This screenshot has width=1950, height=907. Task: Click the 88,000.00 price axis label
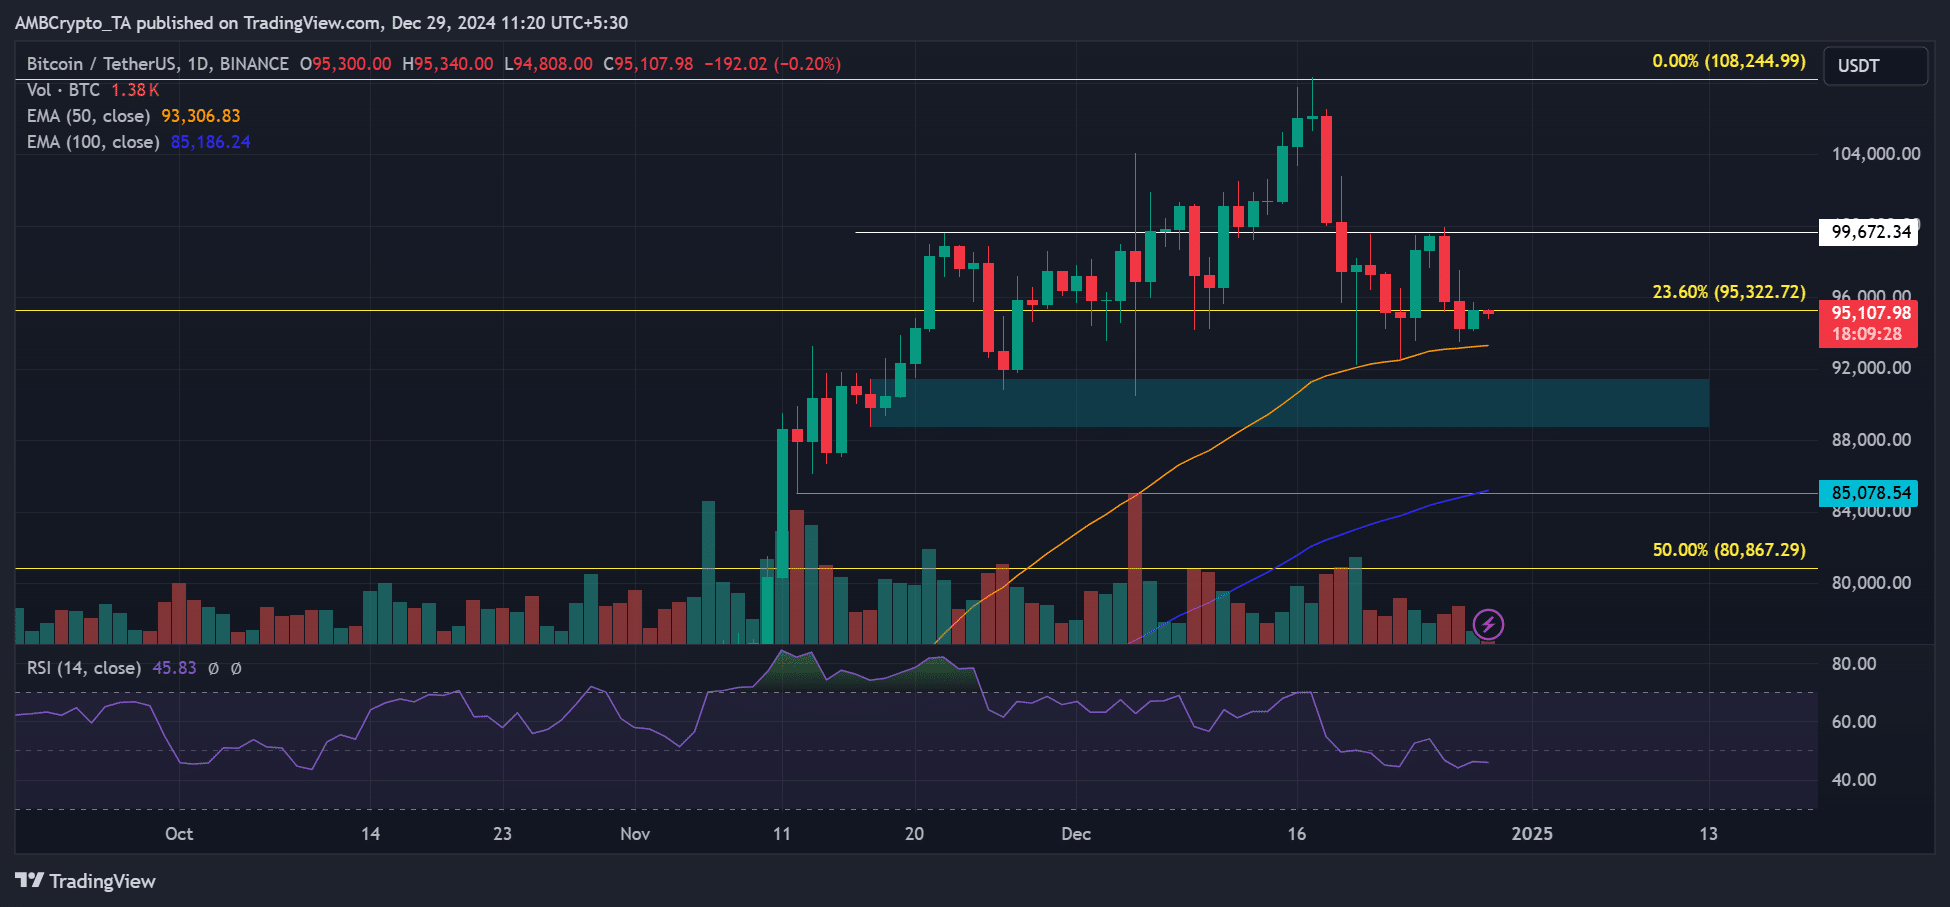(1871, 440)
